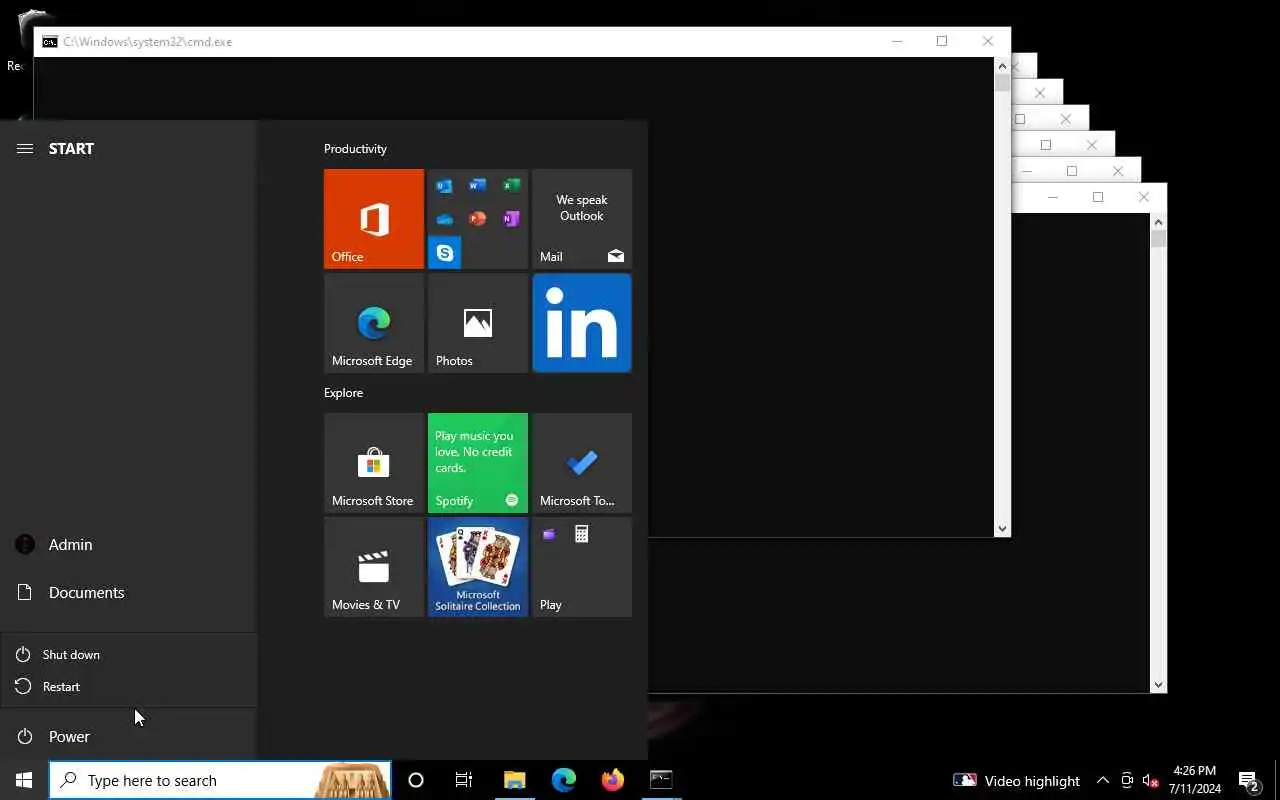This screenshot has width=1280, height=800.
Task: Minimize the front cmd.exe window
Action: point(897,41)
